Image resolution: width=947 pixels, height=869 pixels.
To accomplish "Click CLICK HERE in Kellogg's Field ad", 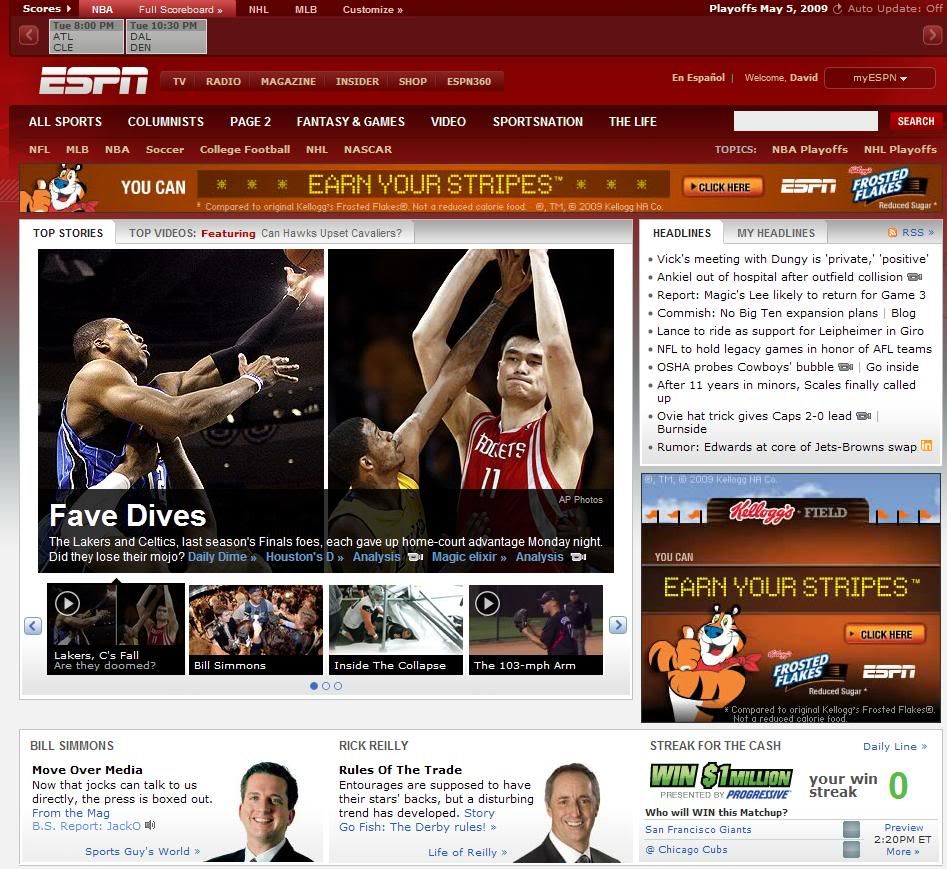I will tap(885, 634).
